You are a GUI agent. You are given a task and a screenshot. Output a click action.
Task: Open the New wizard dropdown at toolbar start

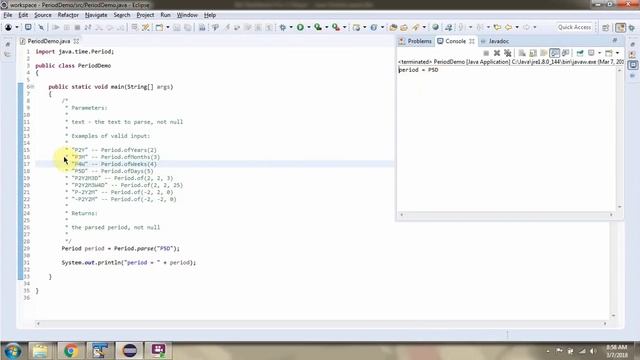[17, 27]
